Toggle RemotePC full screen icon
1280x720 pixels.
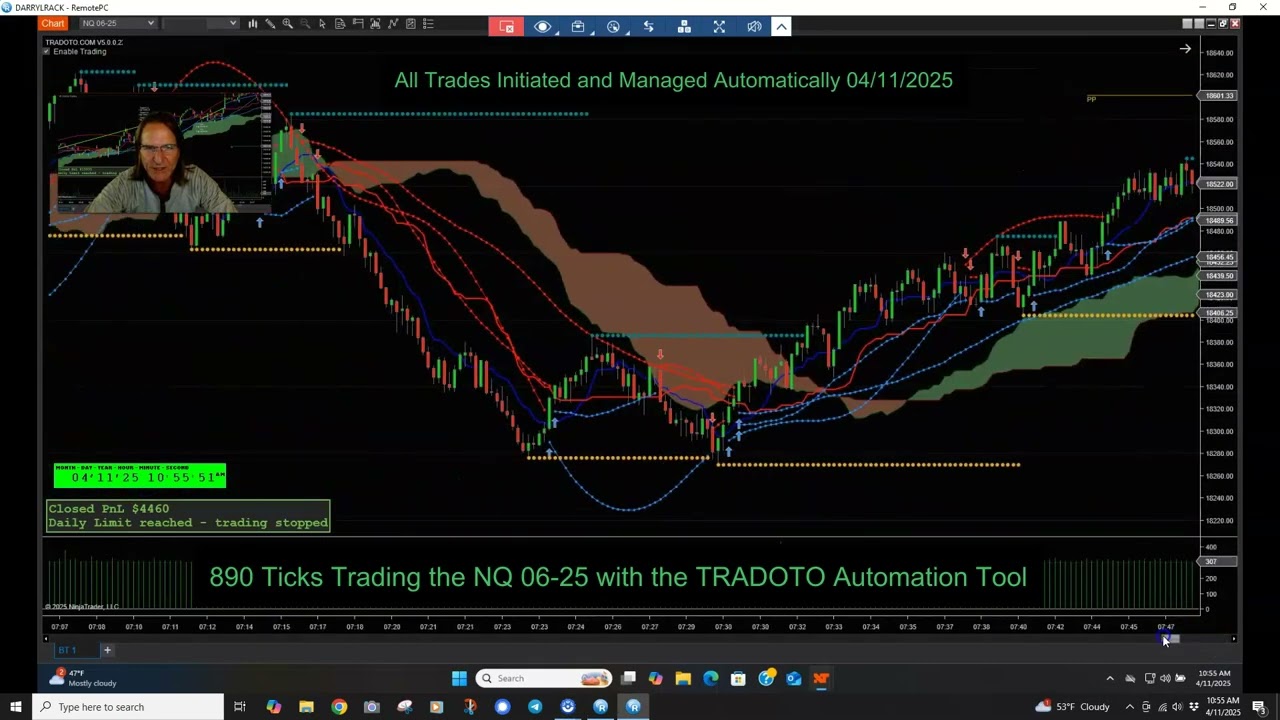point(719,27)
